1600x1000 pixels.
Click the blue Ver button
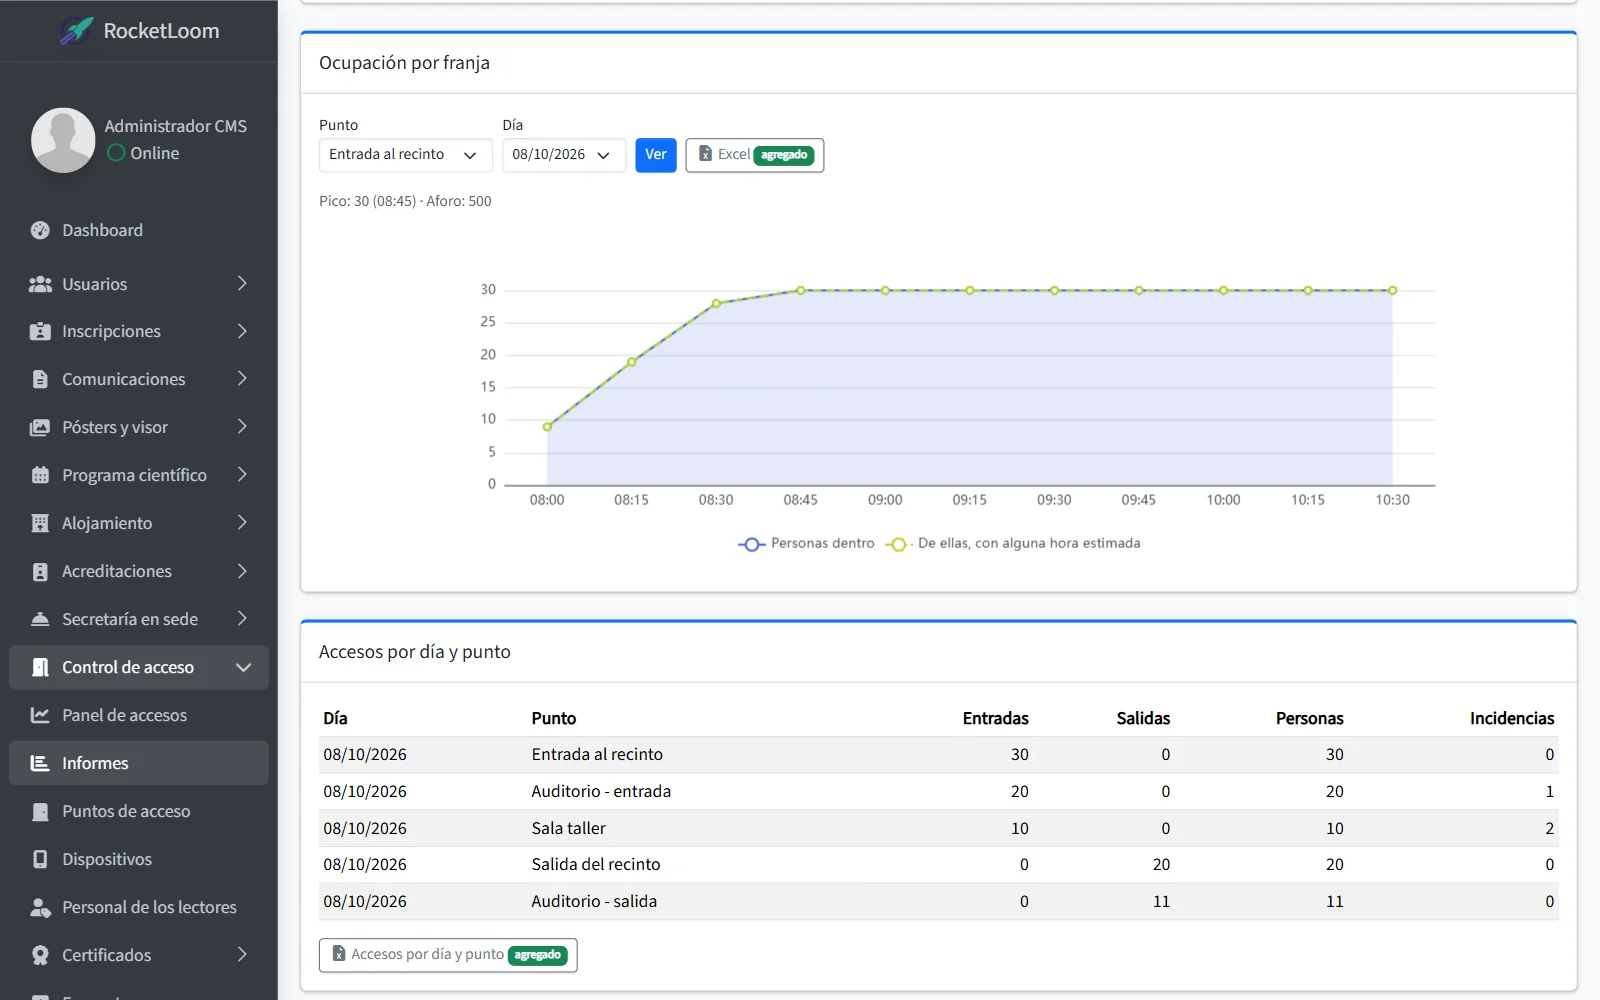pyautogui.click(x=656, y=155)
